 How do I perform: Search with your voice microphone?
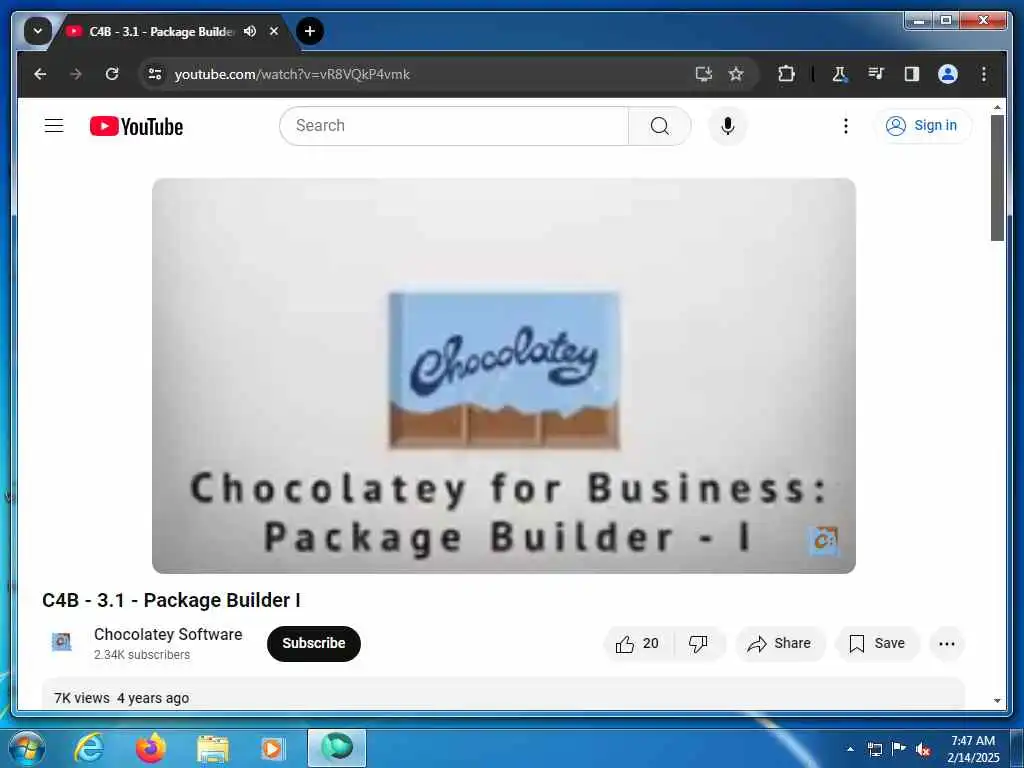(728, 125)
